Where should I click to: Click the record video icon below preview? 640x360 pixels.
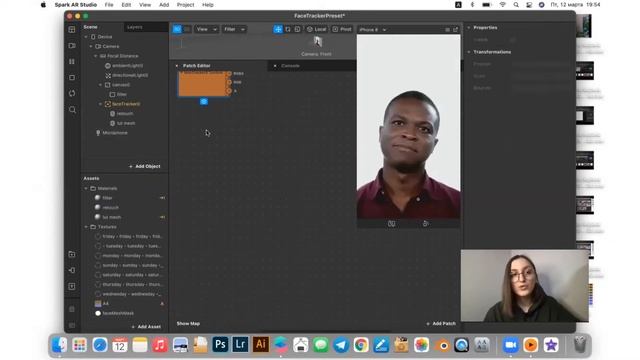426,224
